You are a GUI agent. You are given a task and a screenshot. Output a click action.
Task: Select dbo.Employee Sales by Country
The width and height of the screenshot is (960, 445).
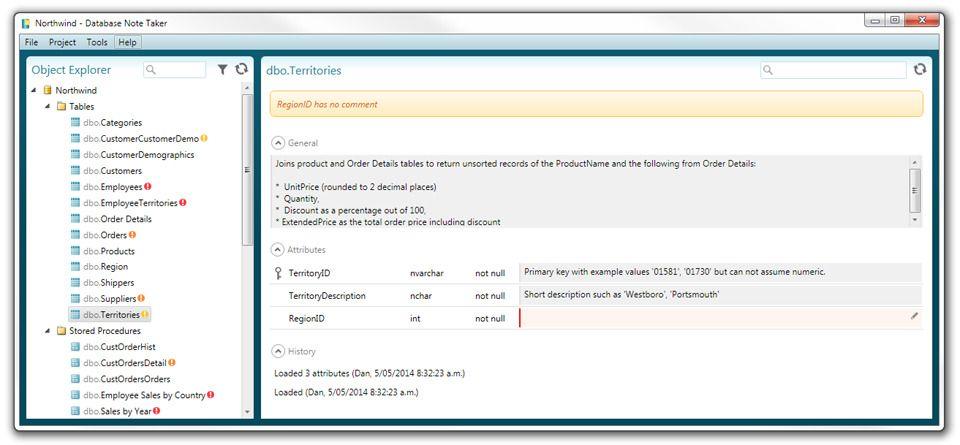pyautogui.click(x=144, y=395)
